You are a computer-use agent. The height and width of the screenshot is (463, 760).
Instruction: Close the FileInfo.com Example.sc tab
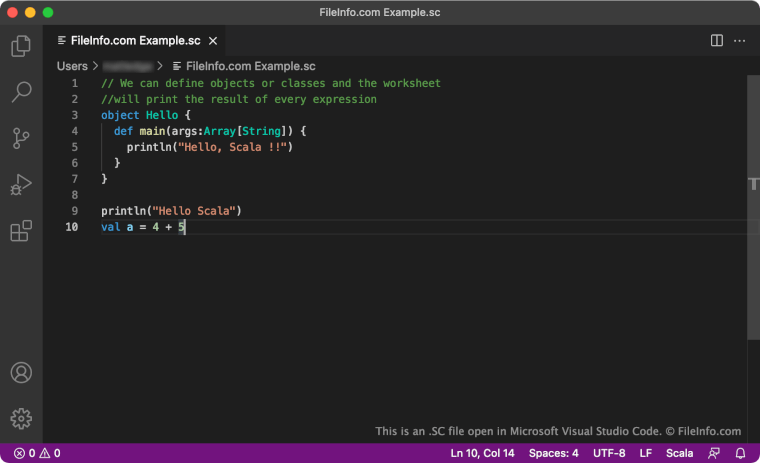click(x=211, y=41)
